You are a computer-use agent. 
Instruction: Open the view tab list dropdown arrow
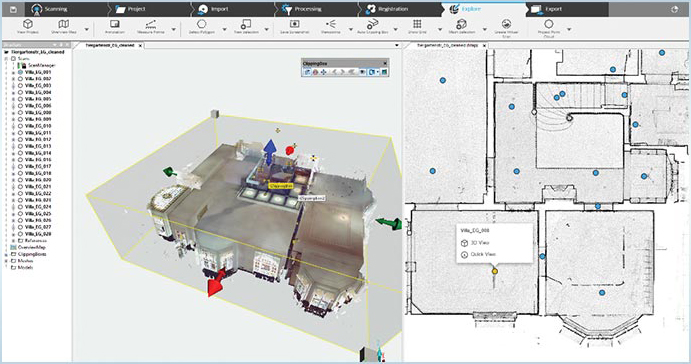(397, 45)
